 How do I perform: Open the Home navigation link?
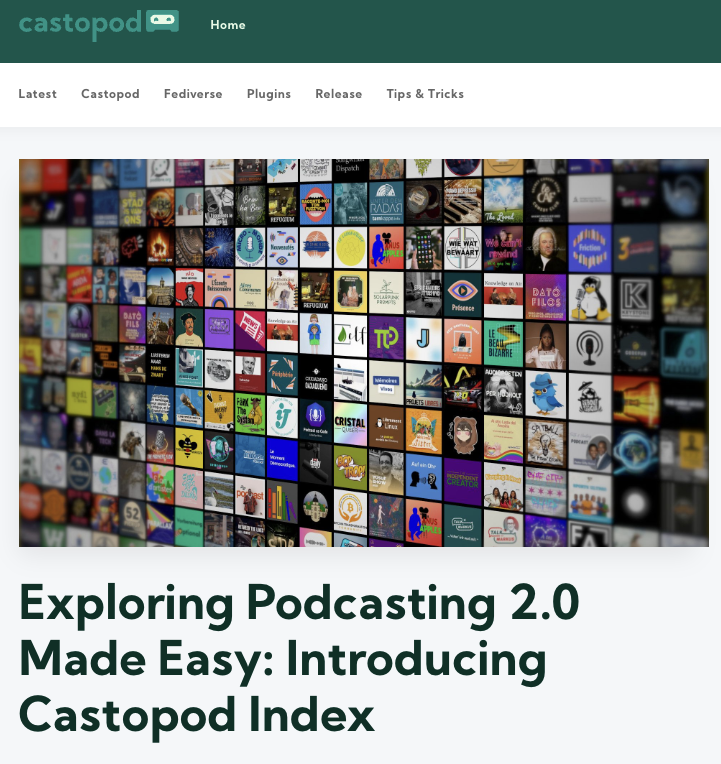point(228,25)
